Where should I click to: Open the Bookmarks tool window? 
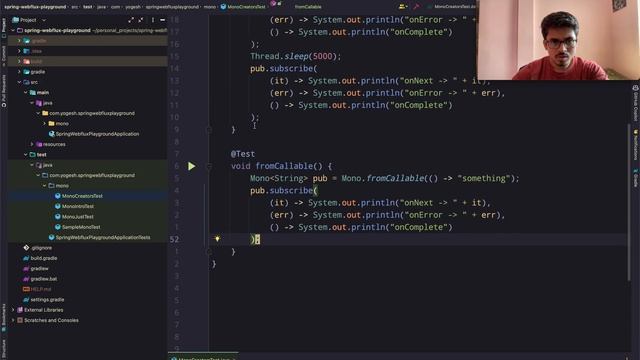4,318
